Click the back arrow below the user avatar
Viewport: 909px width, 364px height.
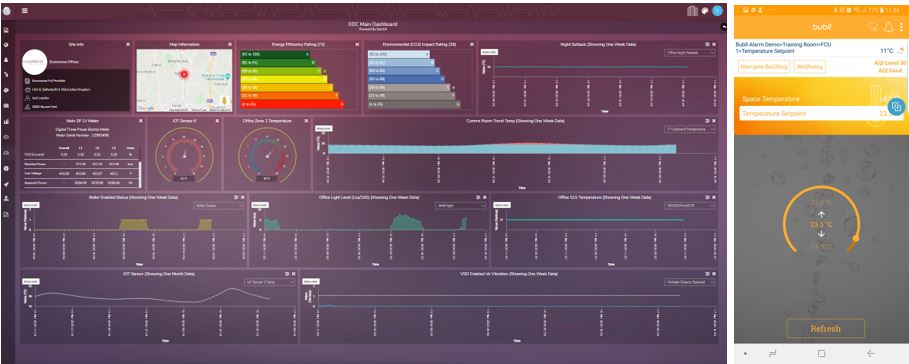click(x=723, y=27)
